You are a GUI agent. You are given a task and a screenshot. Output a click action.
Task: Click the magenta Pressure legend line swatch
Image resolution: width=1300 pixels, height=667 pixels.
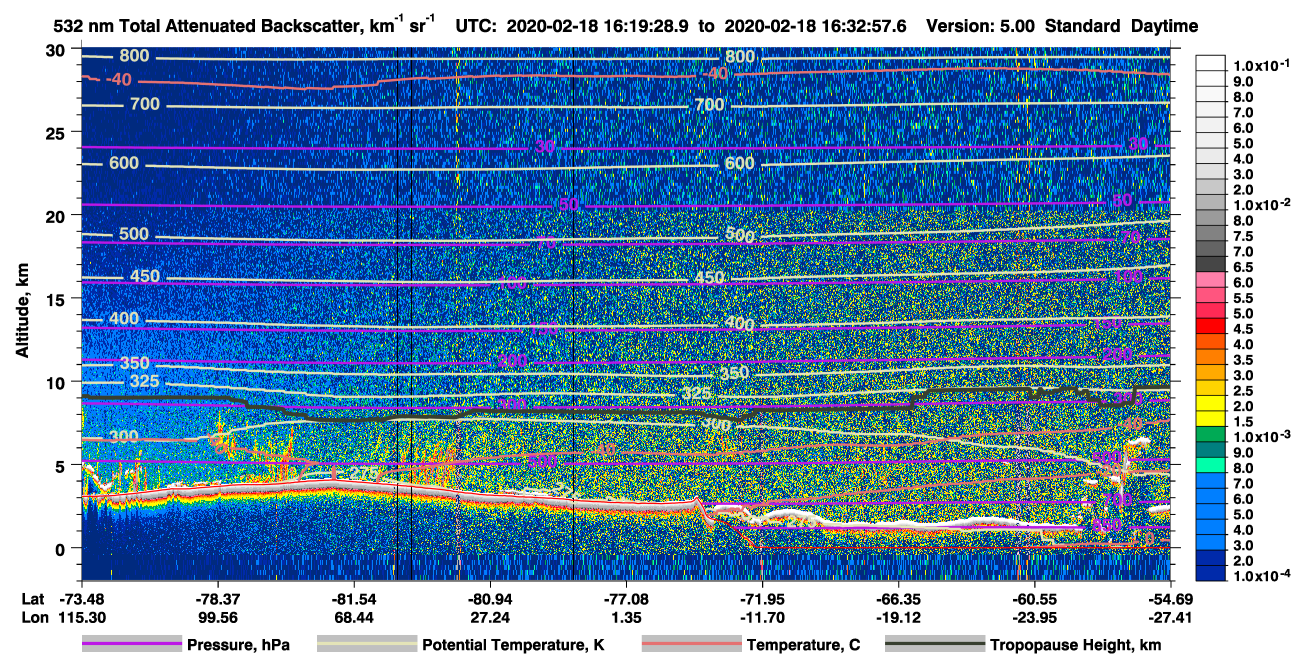pyautogui.click(x=131, y=645)
